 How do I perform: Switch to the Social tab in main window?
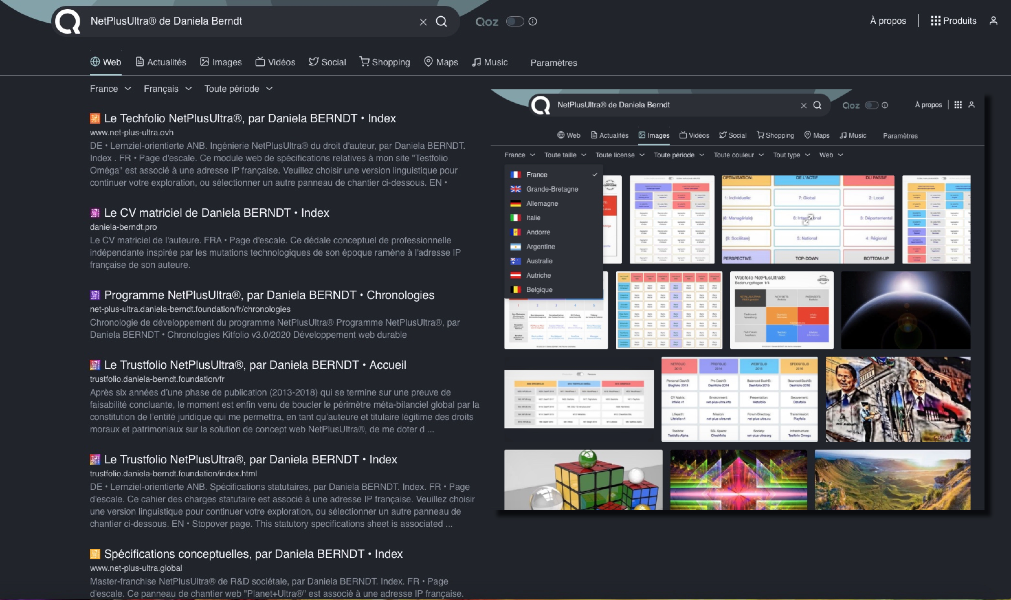(328, 63)
